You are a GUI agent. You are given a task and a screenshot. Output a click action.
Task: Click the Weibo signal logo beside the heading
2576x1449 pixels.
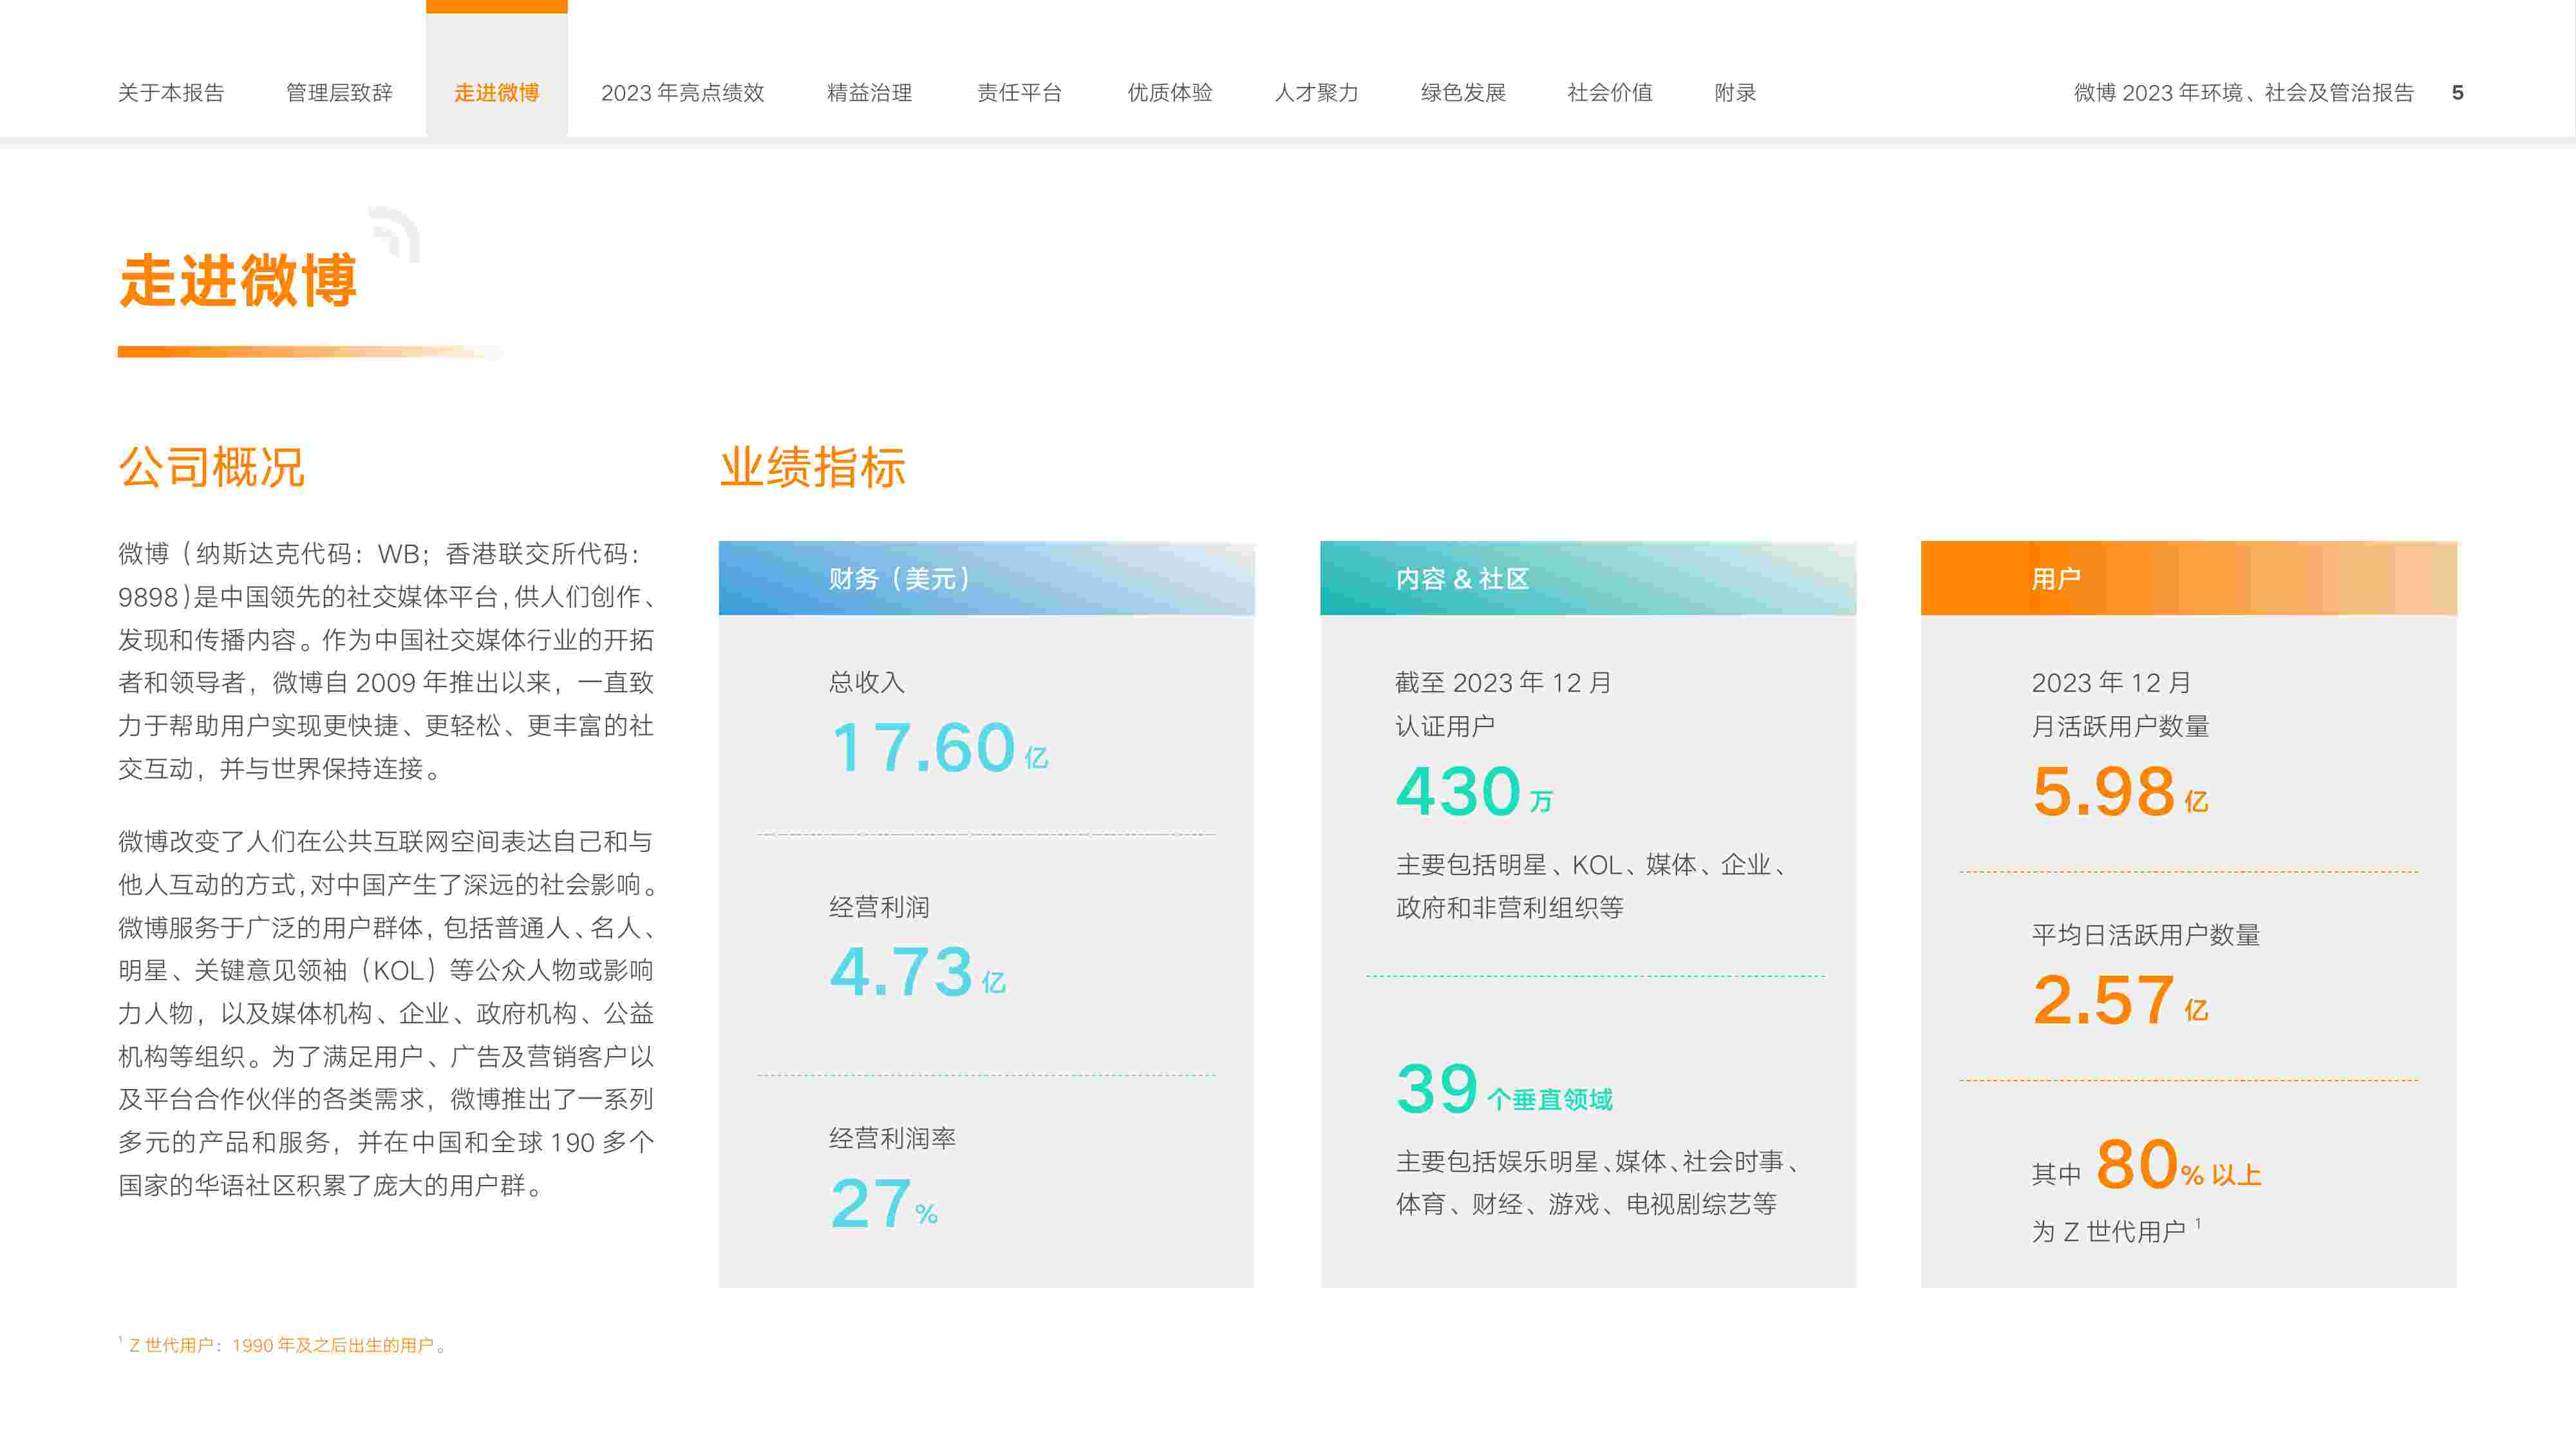coord(395,233)
